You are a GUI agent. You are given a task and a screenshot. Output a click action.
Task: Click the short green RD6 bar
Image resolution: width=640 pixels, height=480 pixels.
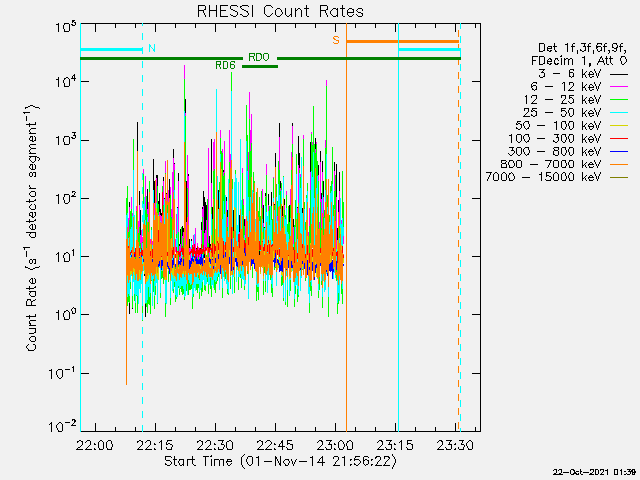pyautogui.click(x=260, y=67)
